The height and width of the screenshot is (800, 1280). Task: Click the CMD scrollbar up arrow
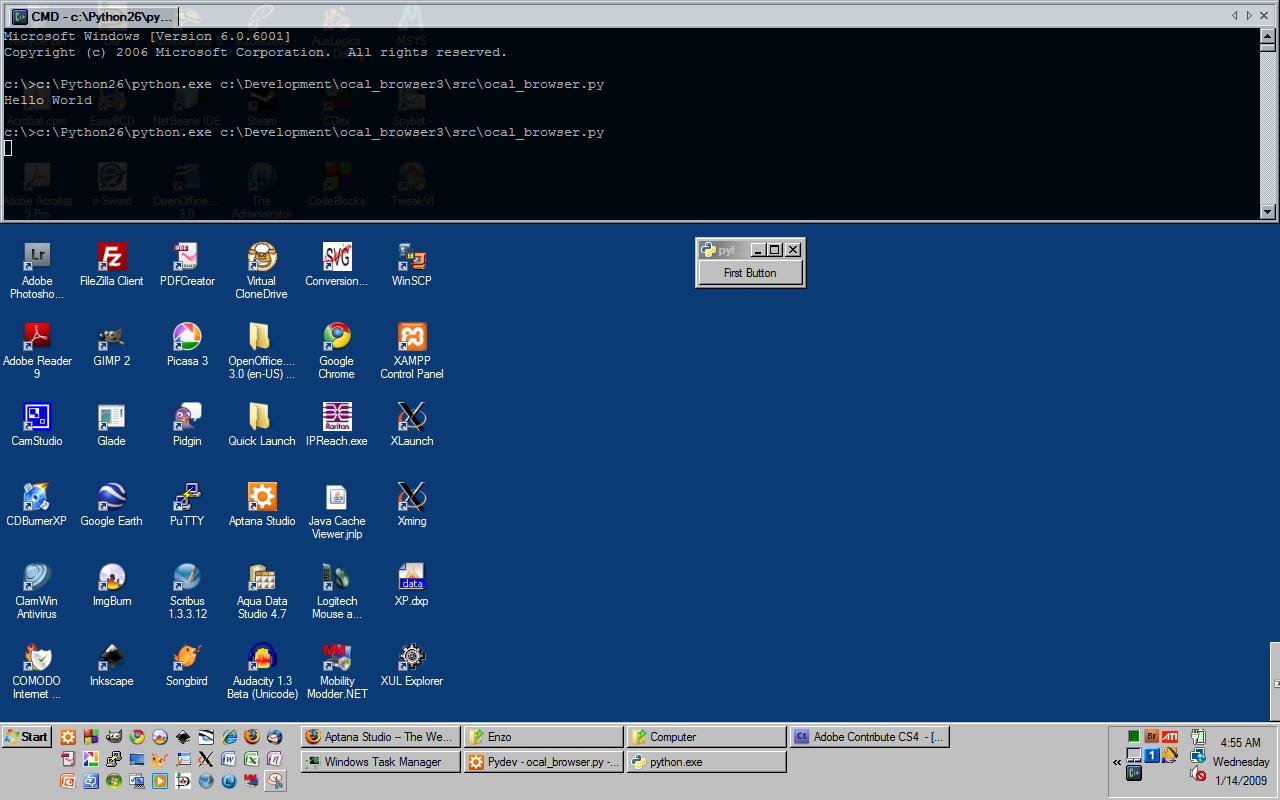(1268, 38)
